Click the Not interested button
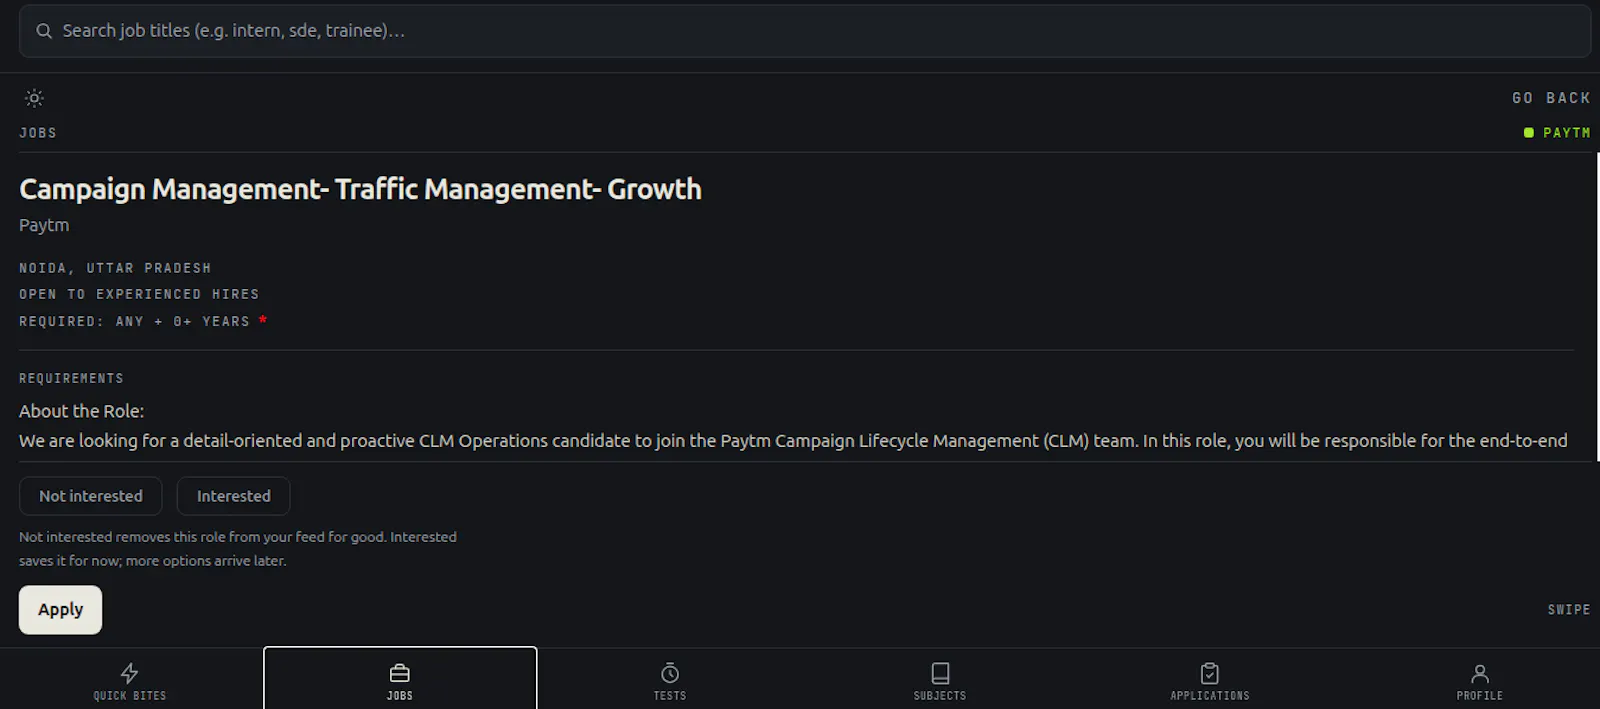The image size is (1600, 709). 91,496
